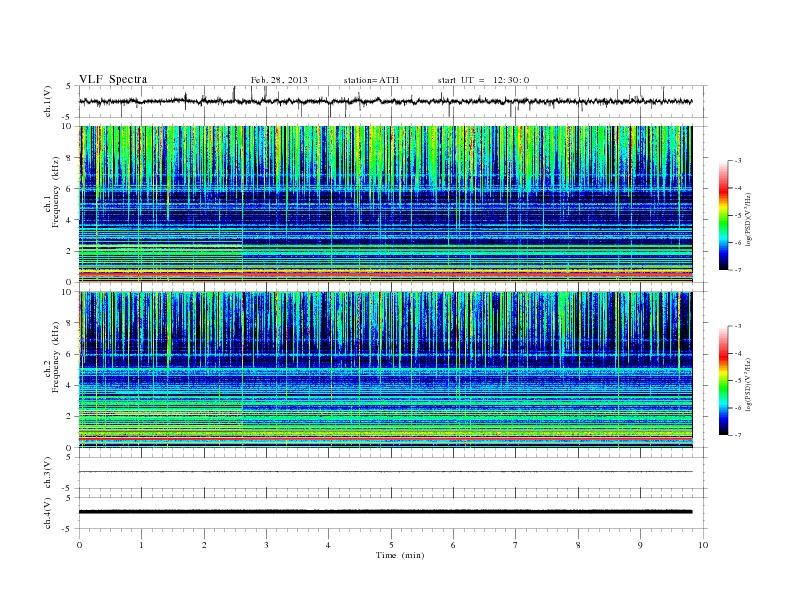792x612 pixels.
Task: Click the "VLF Spectra" plot title
Action: pyautogui.click(x=113, y=79)
